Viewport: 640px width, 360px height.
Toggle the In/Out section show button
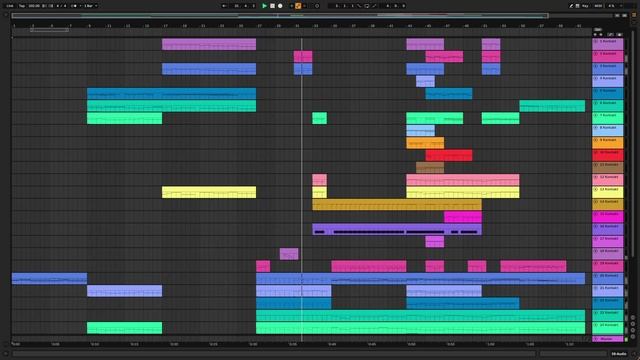(633, 318)
